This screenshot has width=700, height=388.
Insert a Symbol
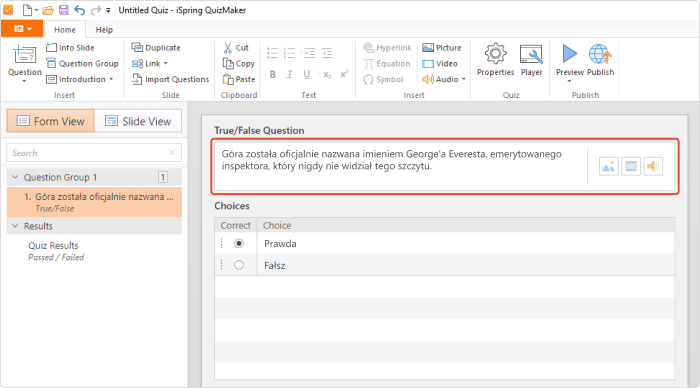pyautogui.click(x=383, y=79)
